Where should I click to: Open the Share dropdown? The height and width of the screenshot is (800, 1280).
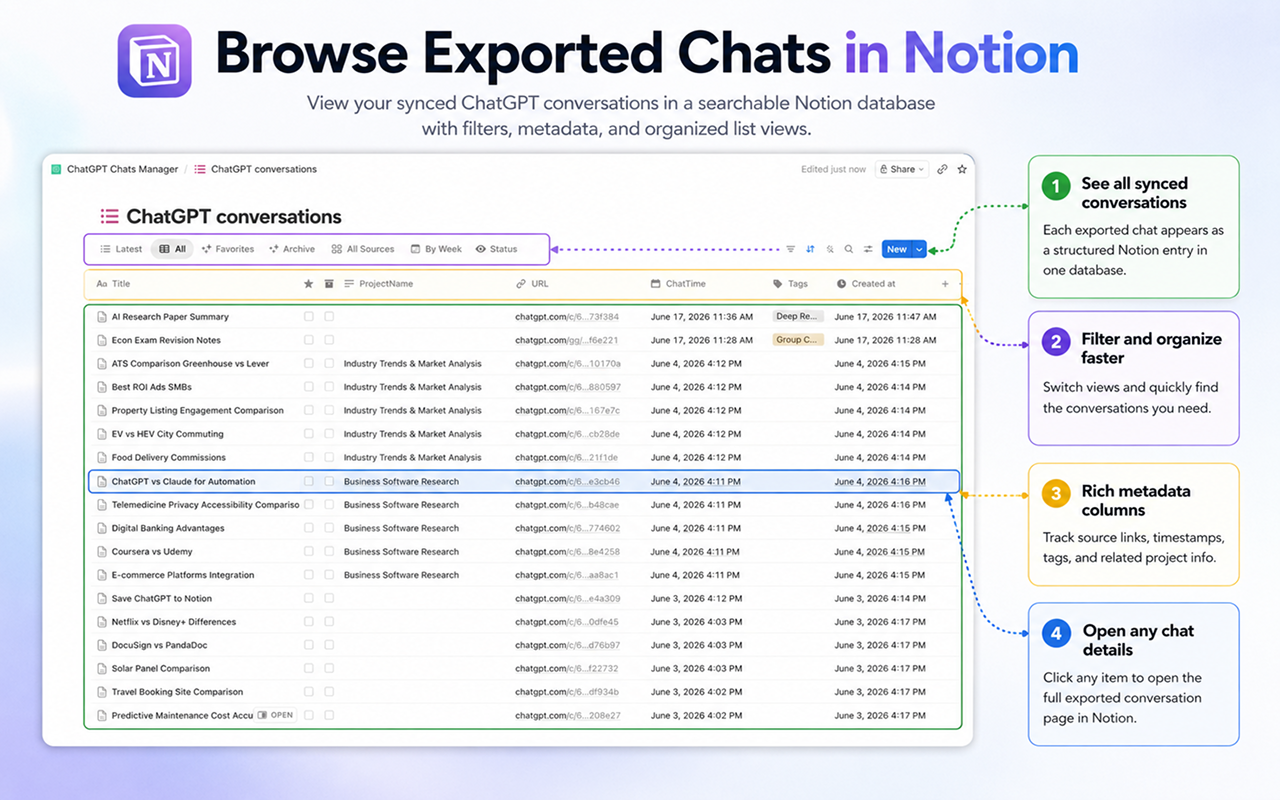[902, 170]
